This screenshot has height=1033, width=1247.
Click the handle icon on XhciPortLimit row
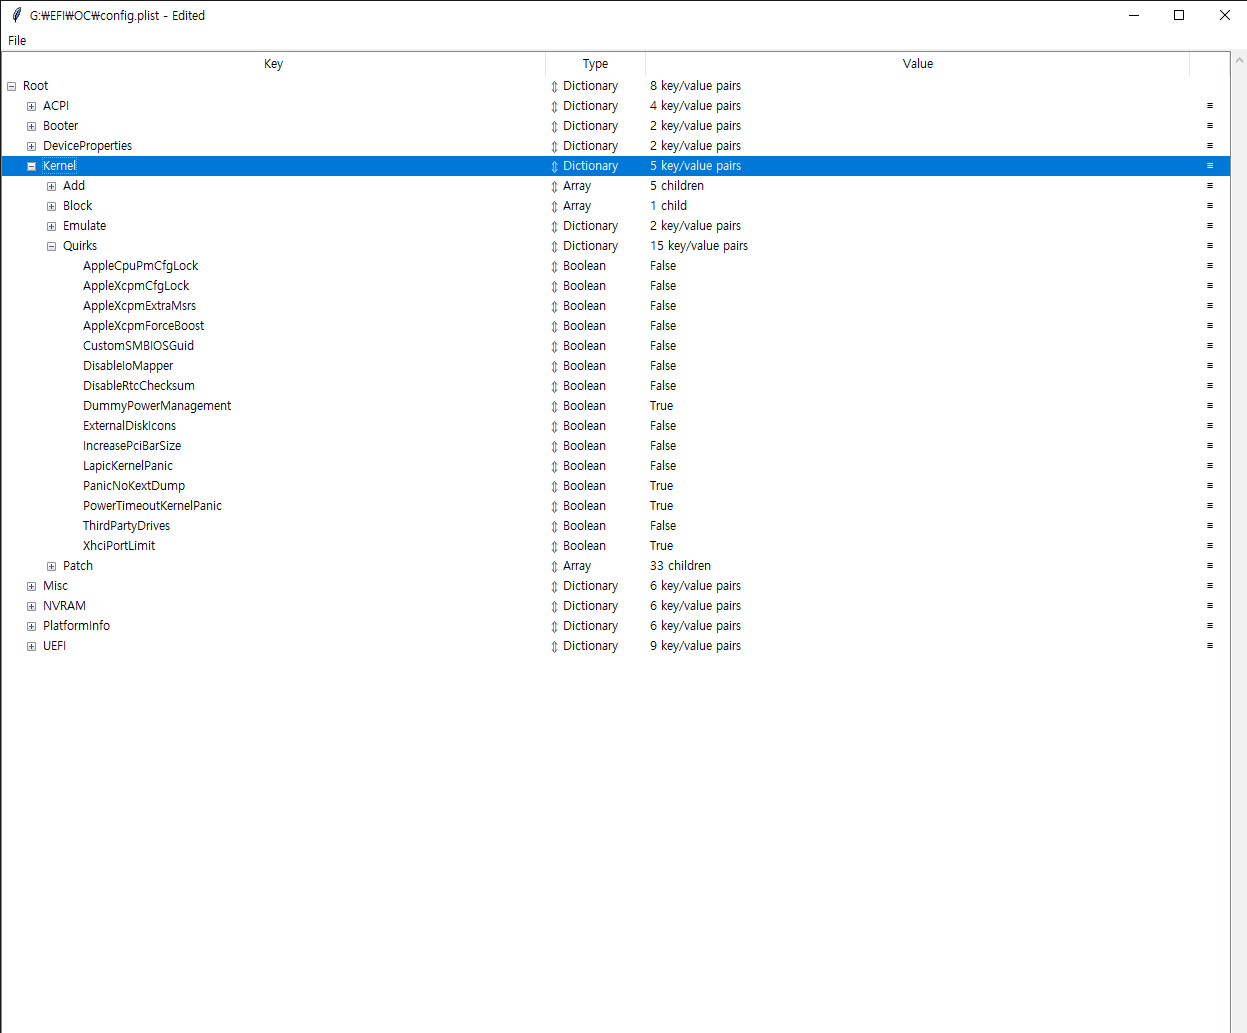(x=1209, y=546)
